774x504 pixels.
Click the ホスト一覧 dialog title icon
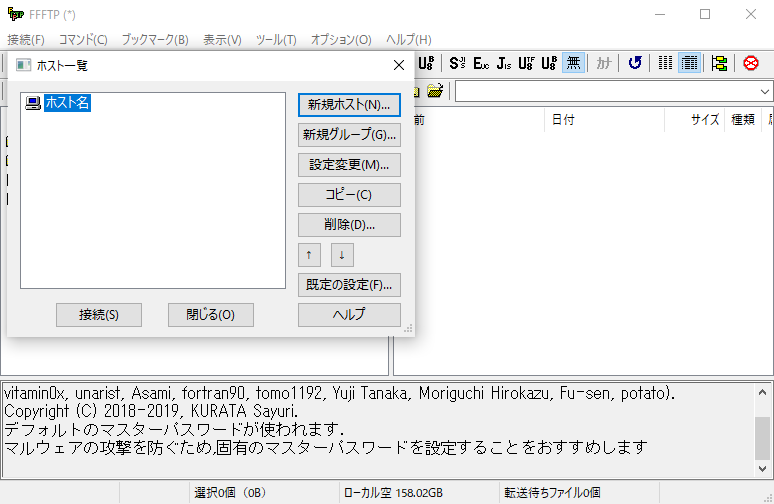(23, 65)
